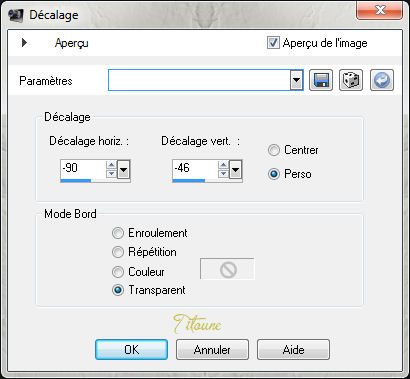The image size is (410, 379).
Task: Click the Annuler button
Action: [x=212, y=349]
